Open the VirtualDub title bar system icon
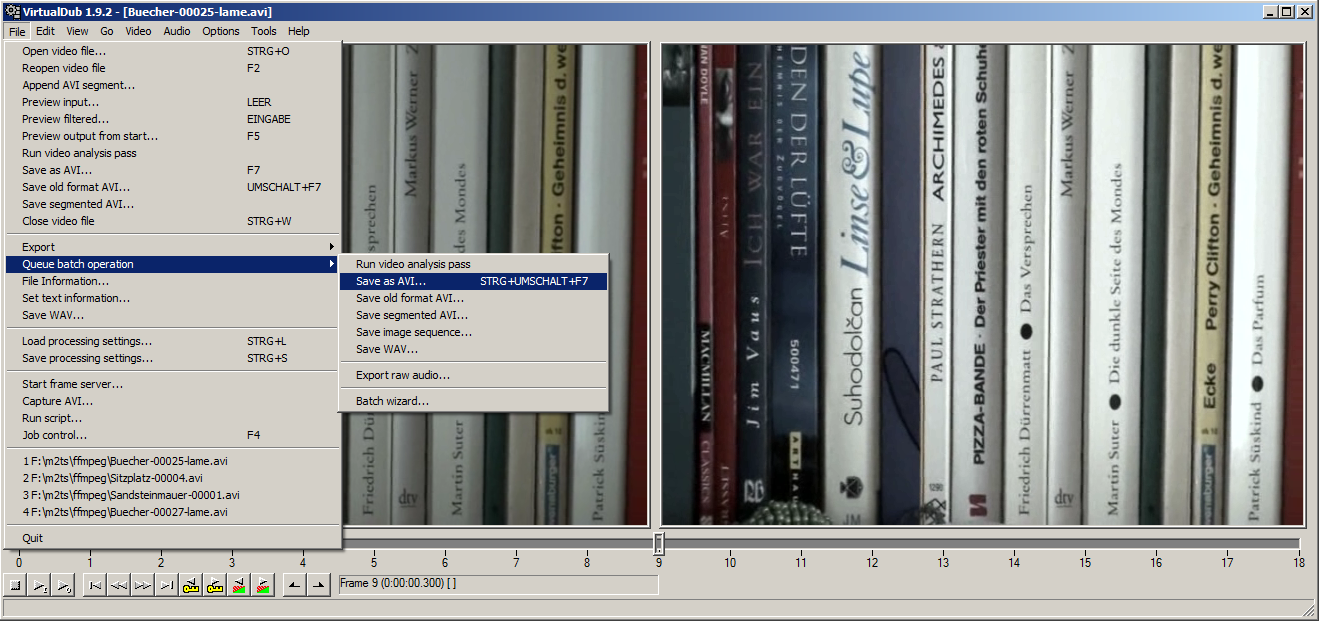Viewport: 1319px width, 621px height. click(x=11, y=11)
